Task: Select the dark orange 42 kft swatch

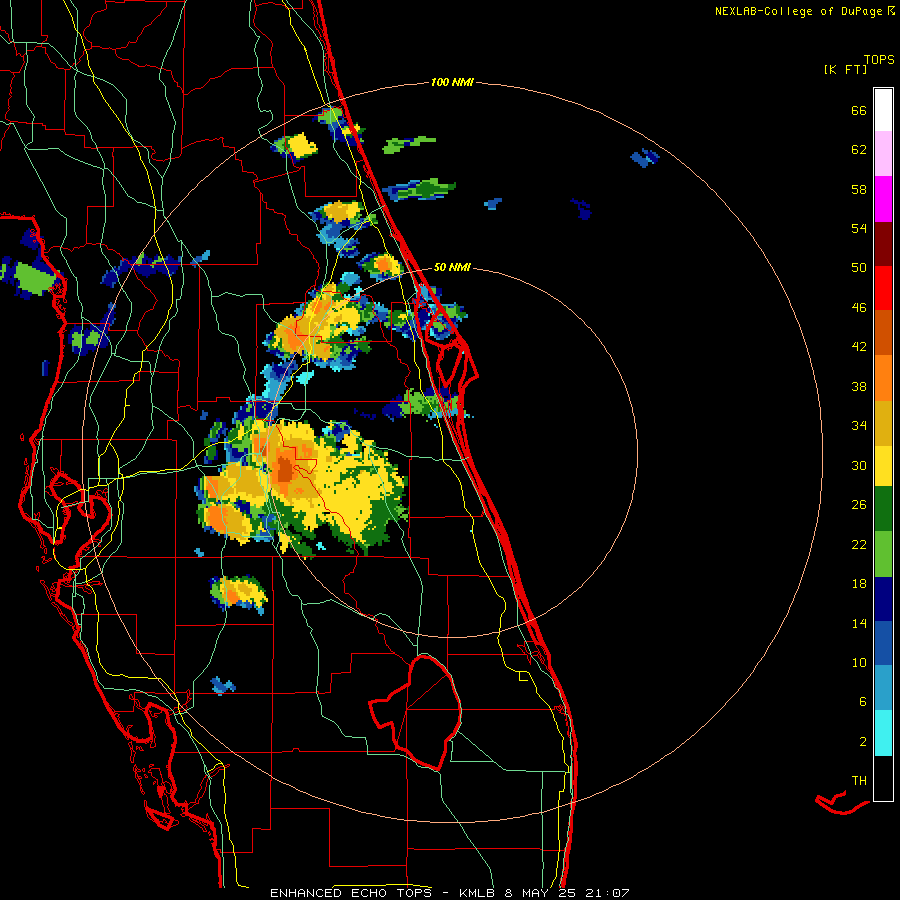Action: coord(883,333)
